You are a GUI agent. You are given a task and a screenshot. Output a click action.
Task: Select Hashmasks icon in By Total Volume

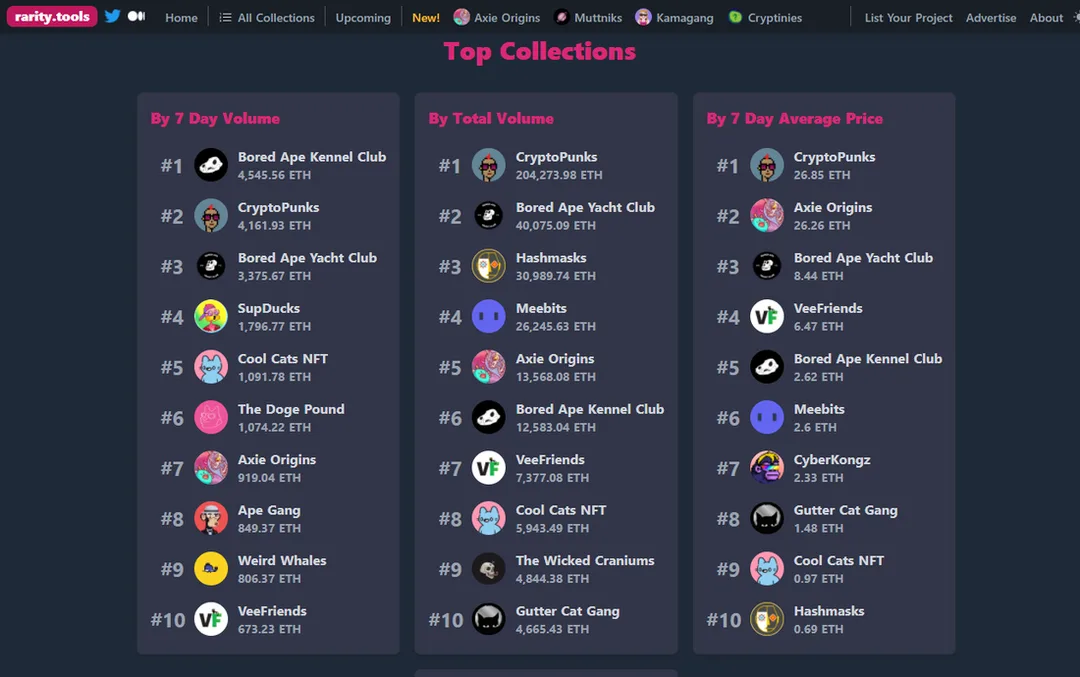click(x=489, y=266)
